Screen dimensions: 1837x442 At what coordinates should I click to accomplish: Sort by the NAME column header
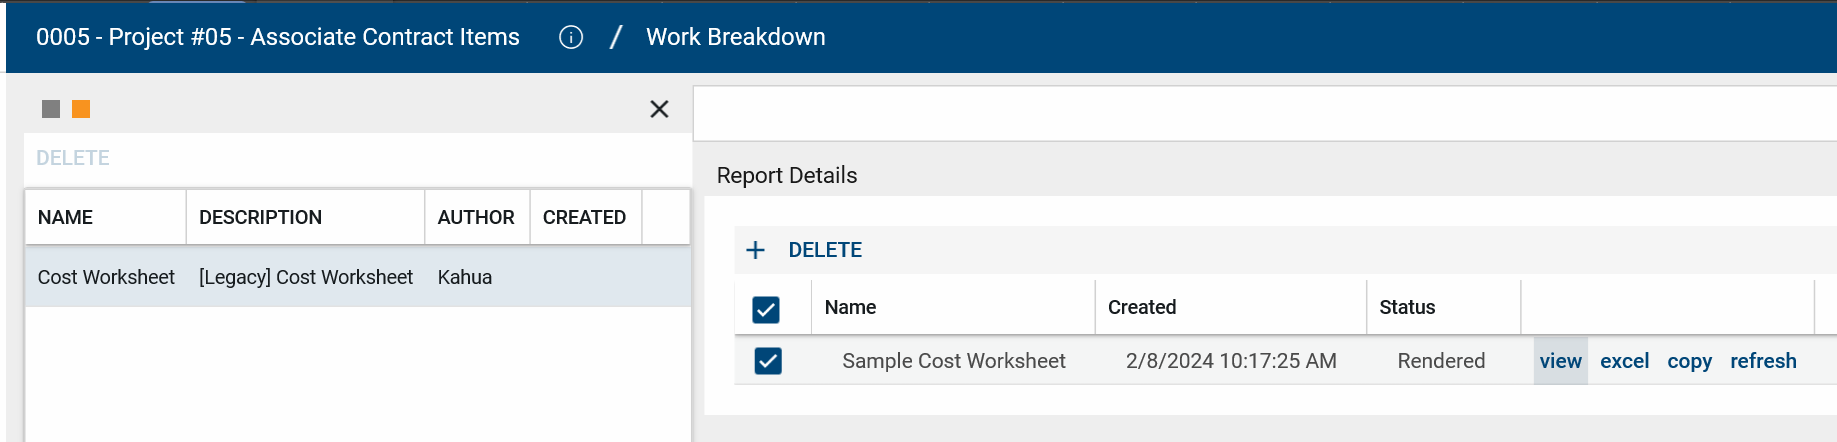tap(66, 217)
